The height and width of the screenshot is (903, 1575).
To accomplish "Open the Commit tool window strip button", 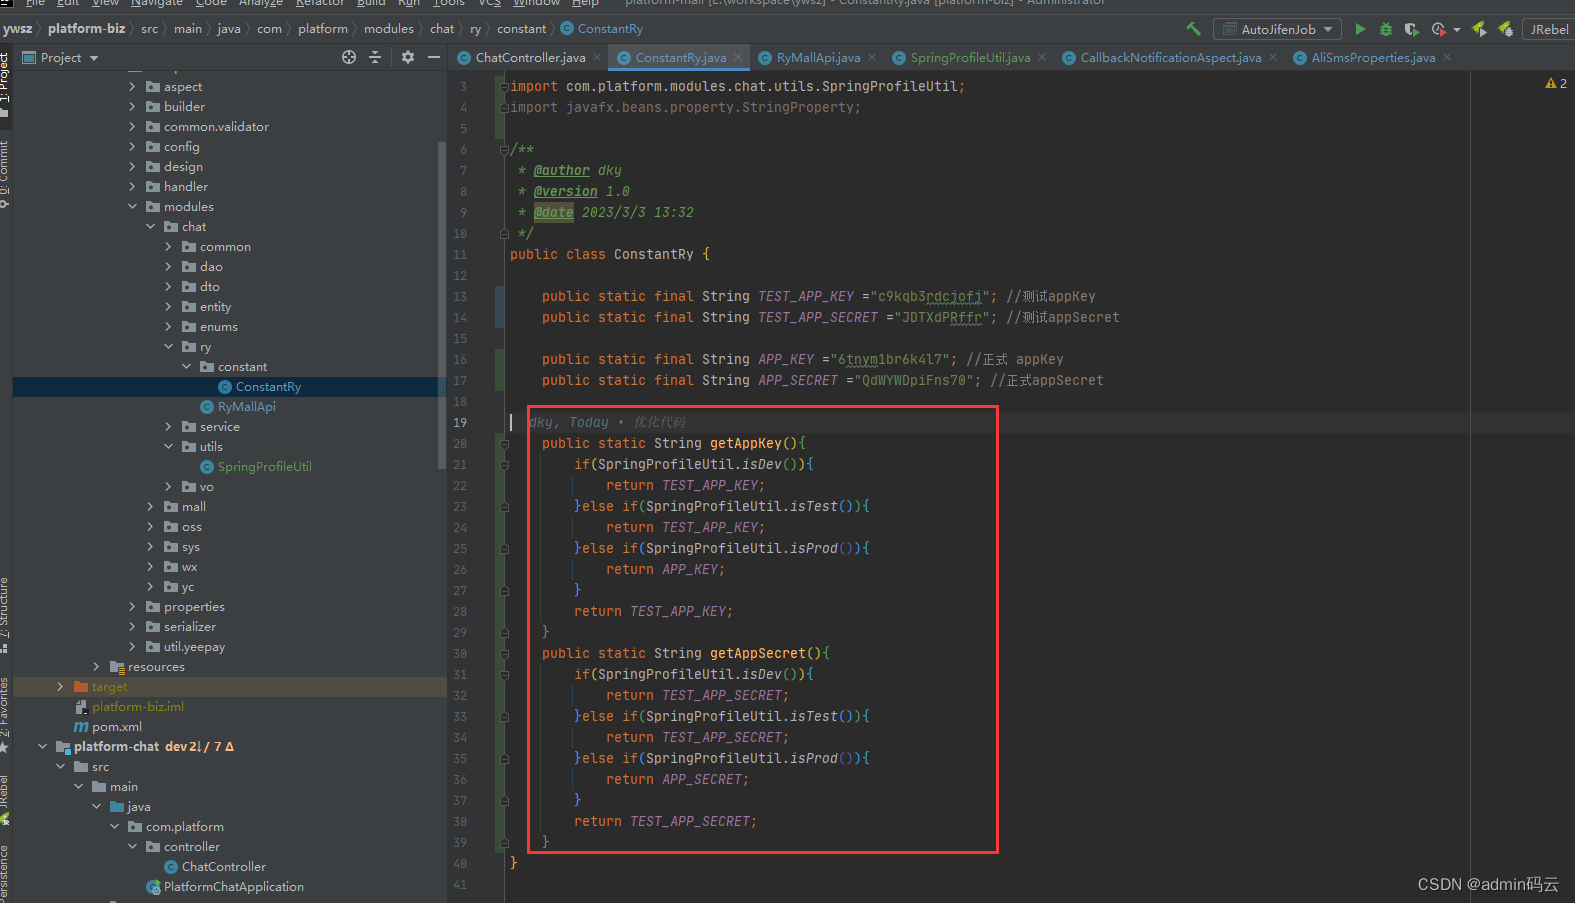I will 5,172.
